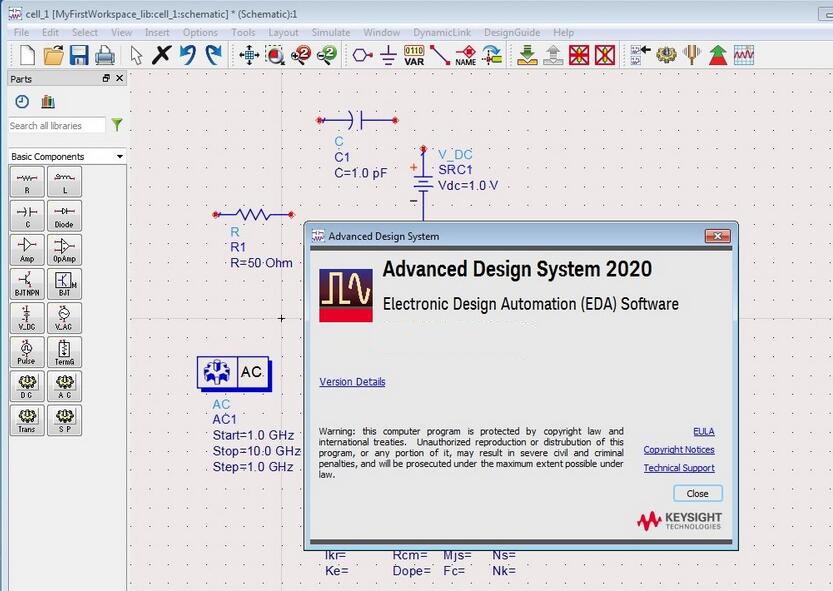This screenshot has height=591, width=833.
Task: Open a design with the folder icon
Action: 53,55
